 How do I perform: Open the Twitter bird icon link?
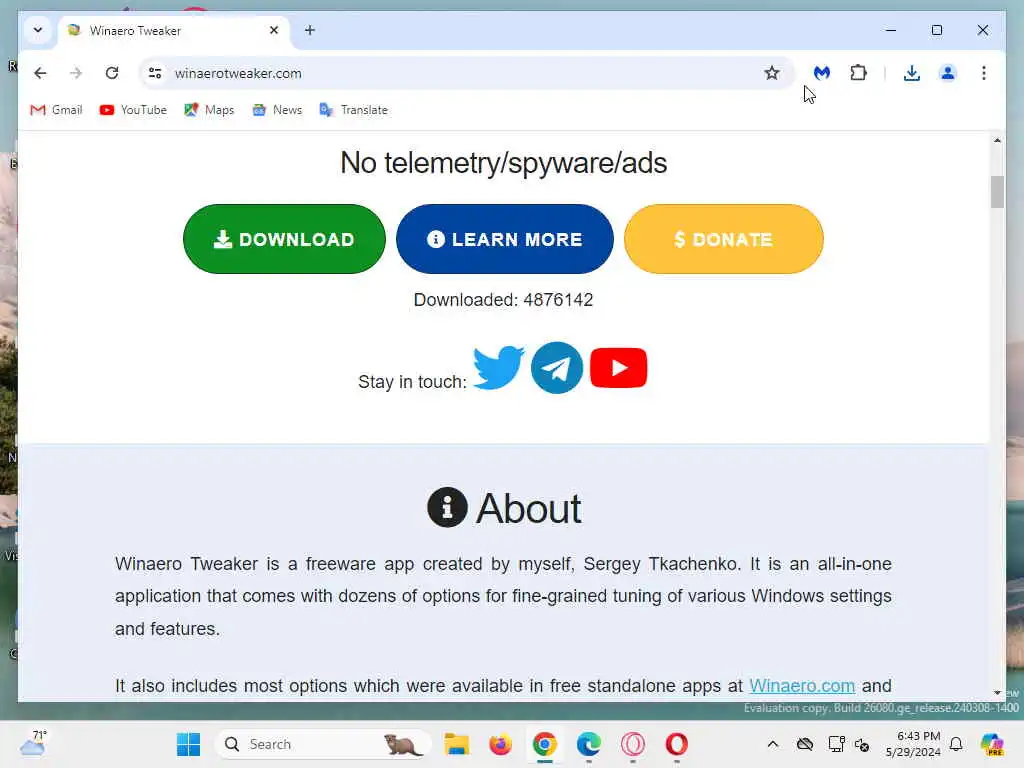pos(498,368)
